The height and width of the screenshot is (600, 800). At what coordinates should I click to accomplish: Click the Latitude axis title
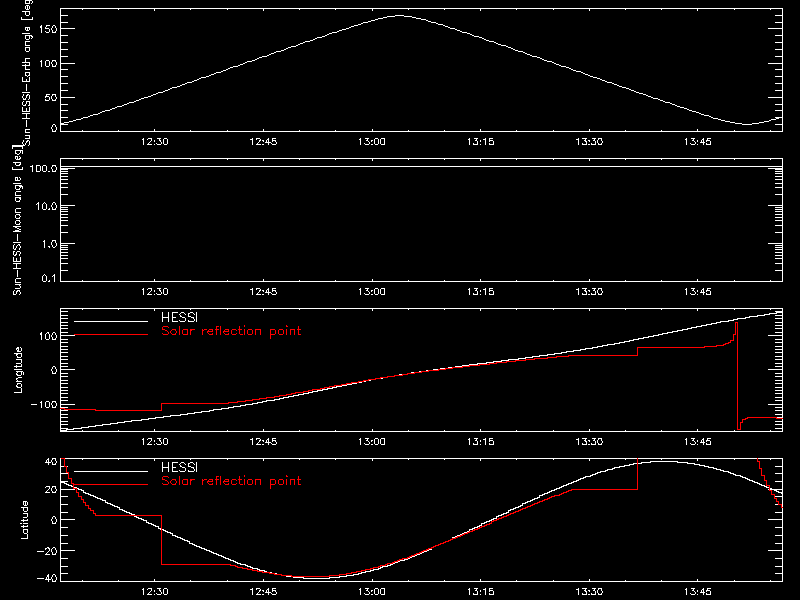pyautogui.click(x=24, y=520)
